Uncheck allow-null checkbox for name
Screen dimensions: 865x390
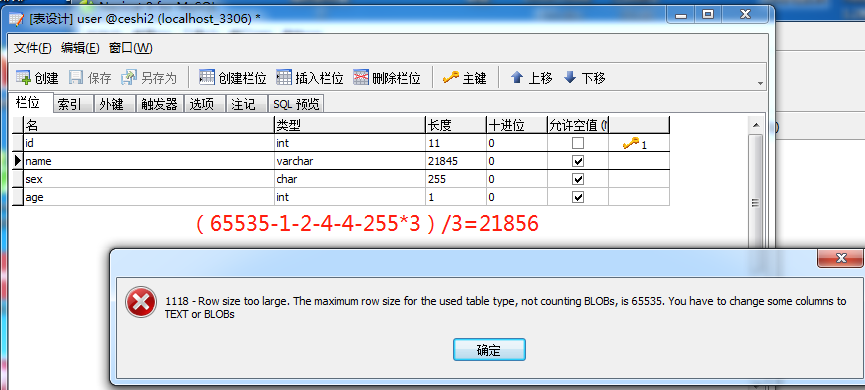point(578,162)
